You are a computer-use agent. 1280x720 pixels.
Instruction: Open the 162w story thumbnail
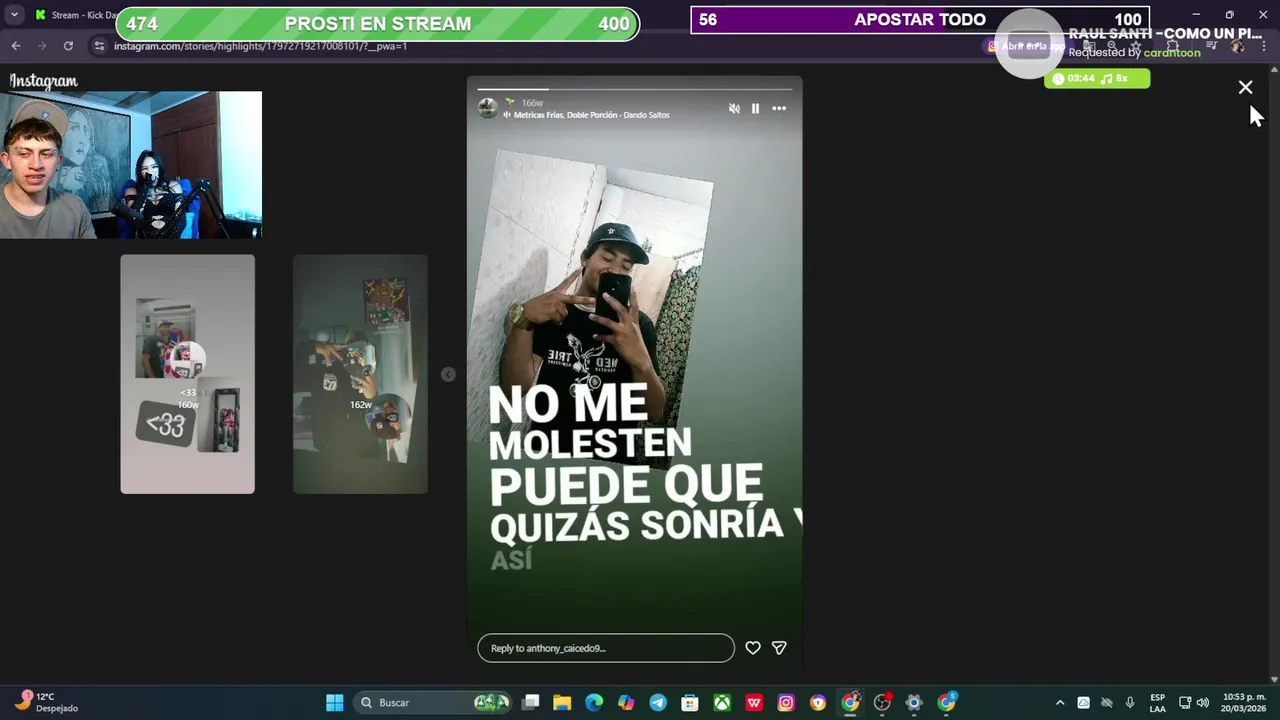[x=360, y=374]
